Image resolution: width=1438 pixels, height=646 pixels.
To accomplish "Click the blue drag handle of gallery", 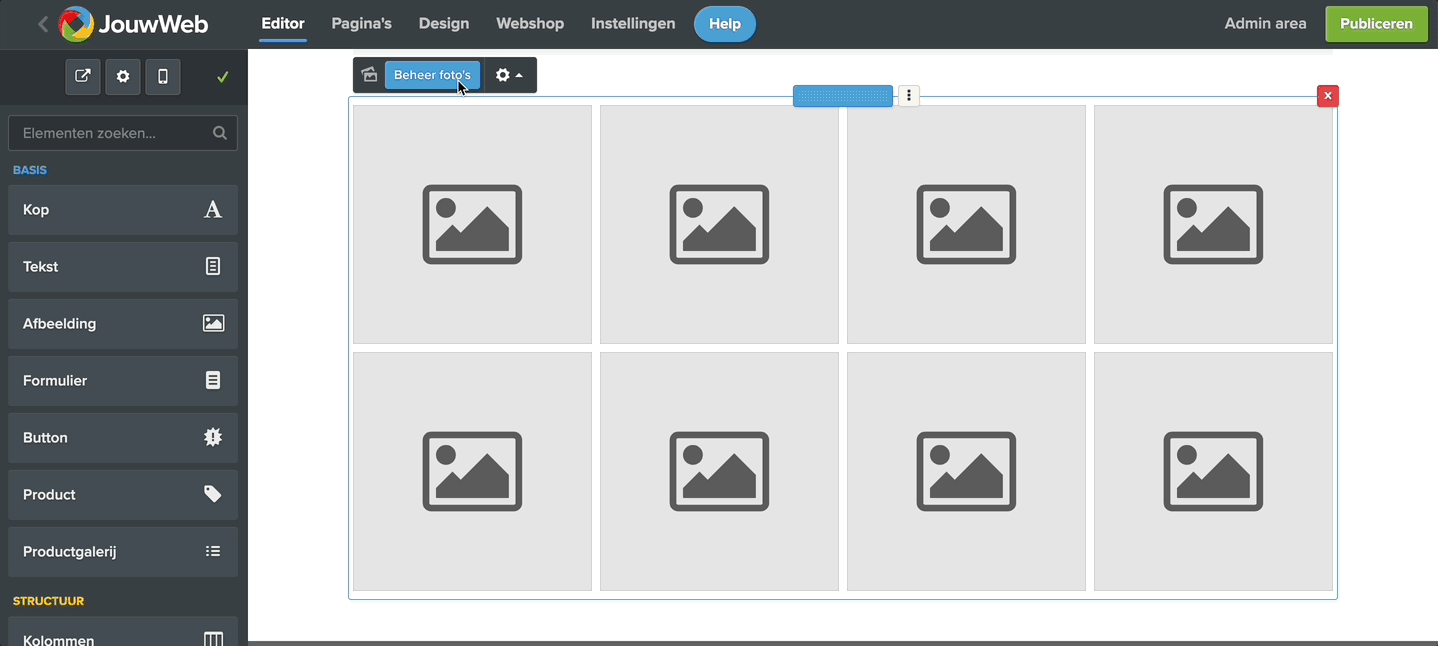I will 843,96.
